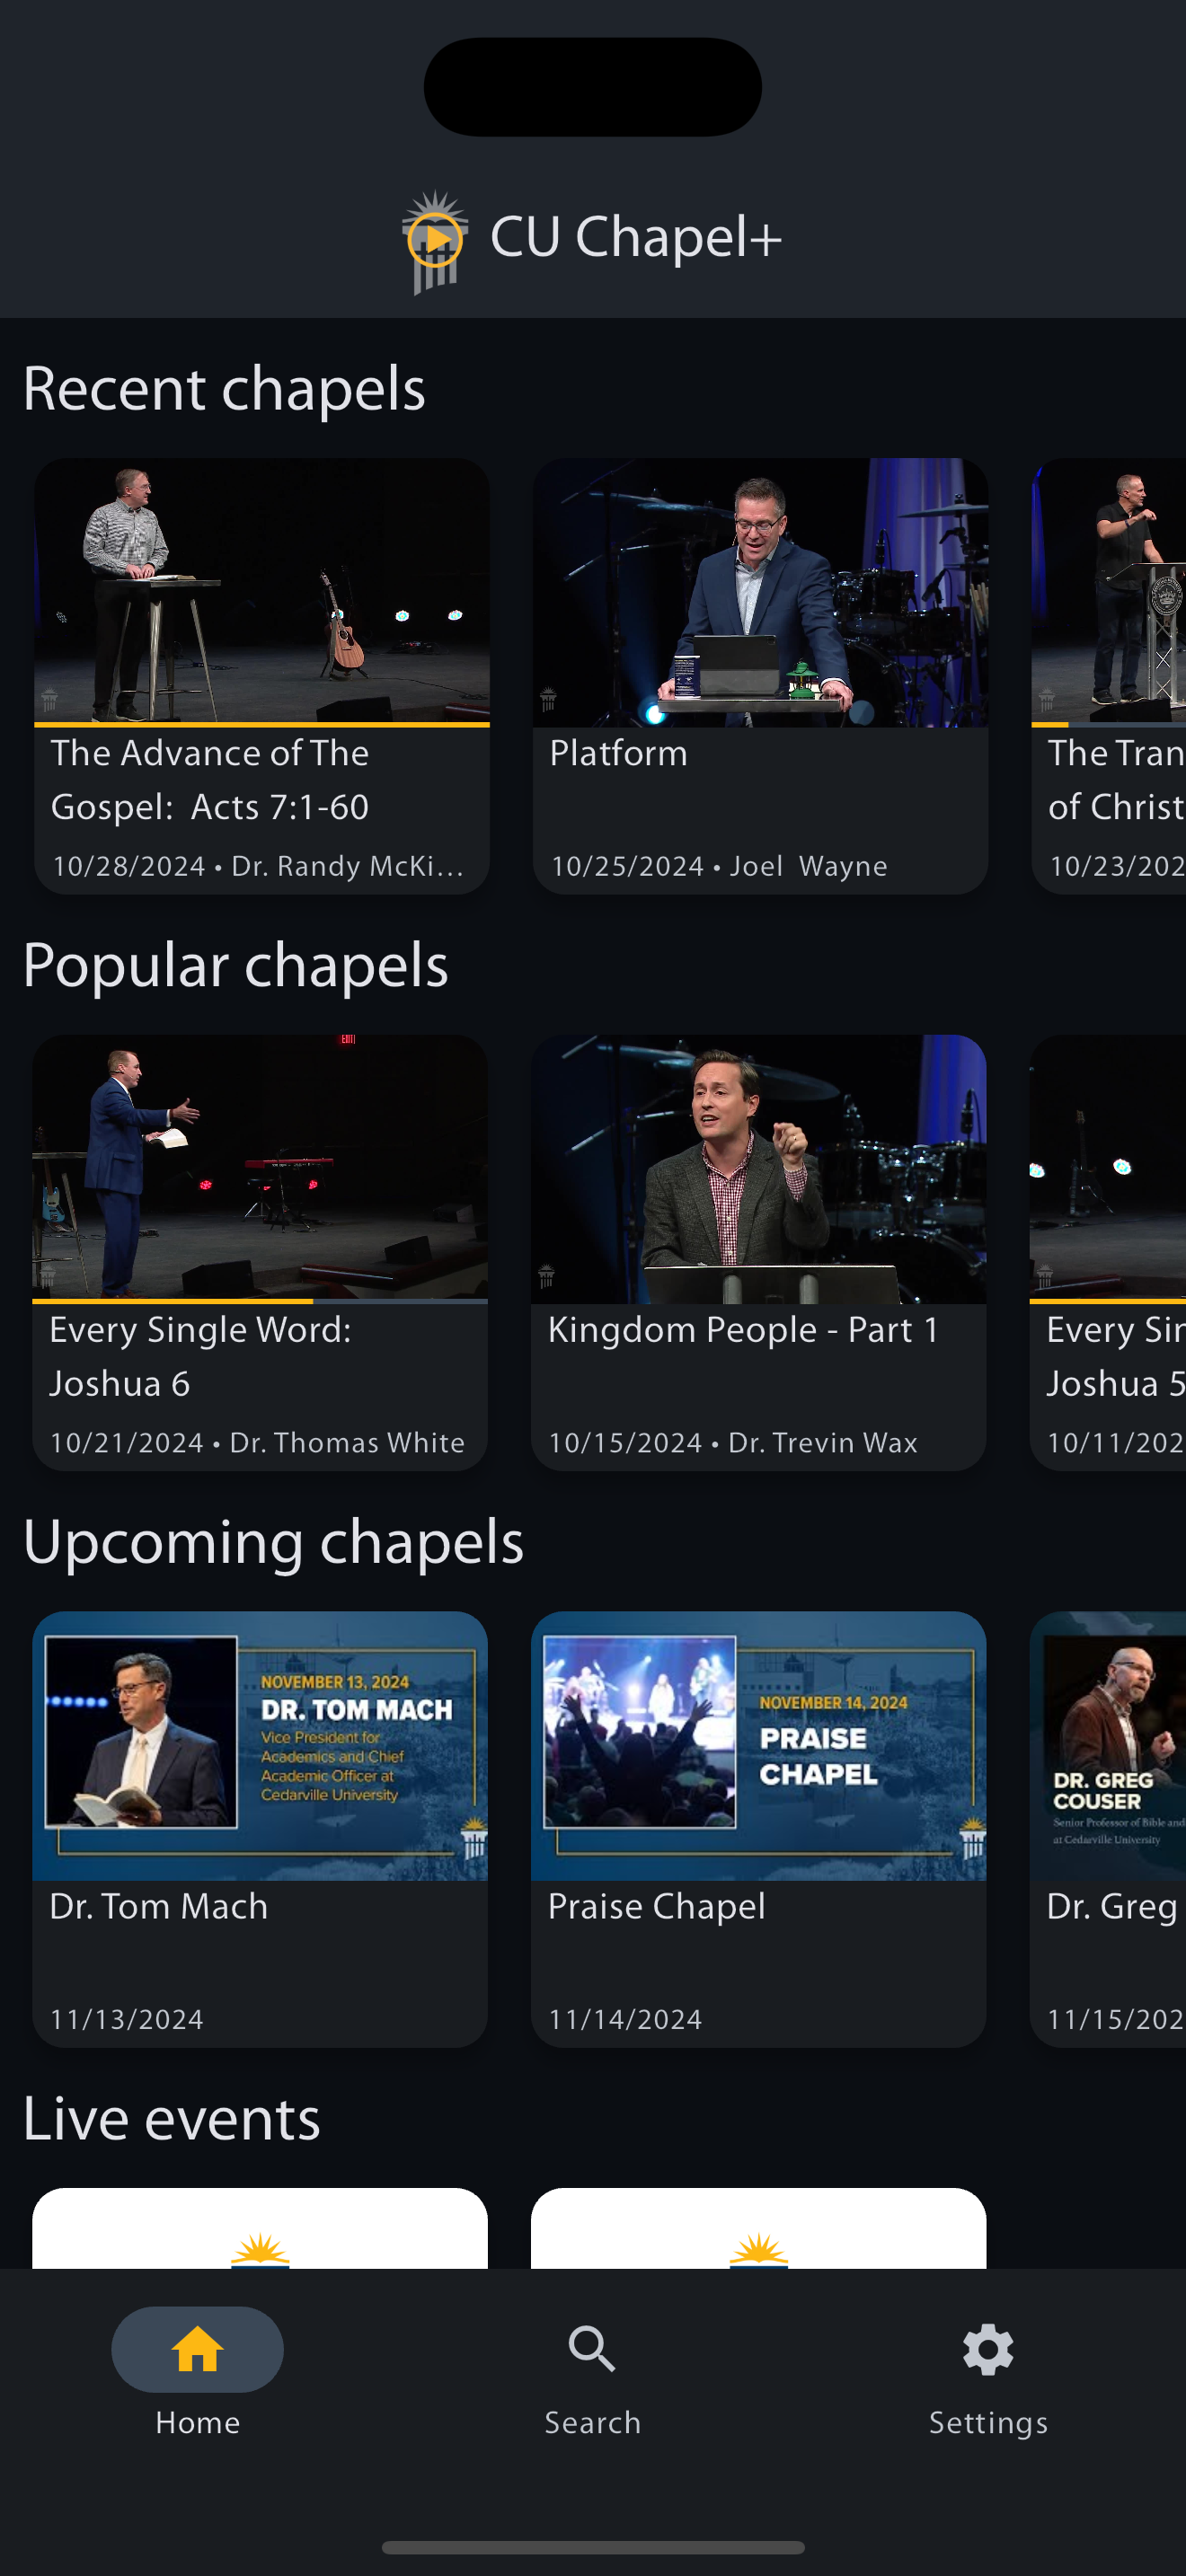
Task: Tap the 'Settings' tab label
Action: coord(988,2422)
